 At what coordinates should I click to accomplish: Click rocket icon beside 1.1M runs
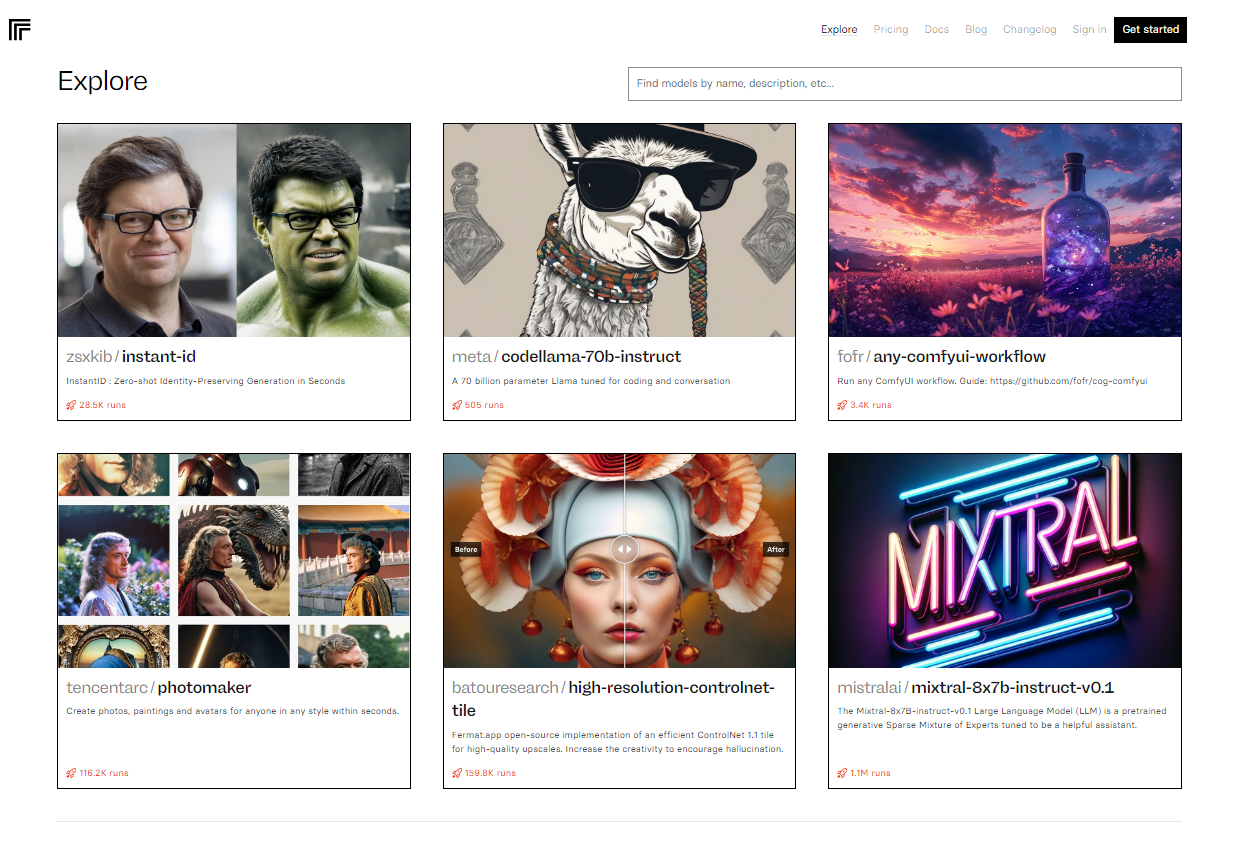842,773
